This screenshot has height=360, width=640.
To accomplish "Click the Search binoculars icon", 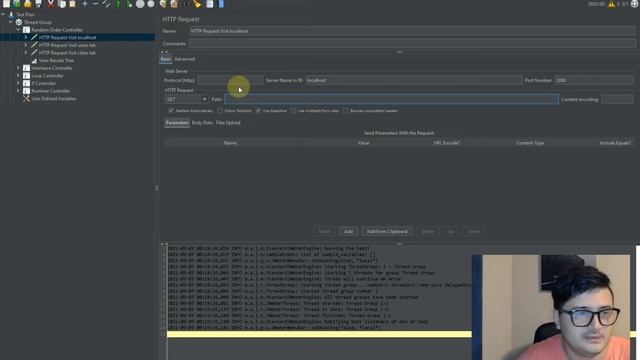I will [x=186, y=4].
